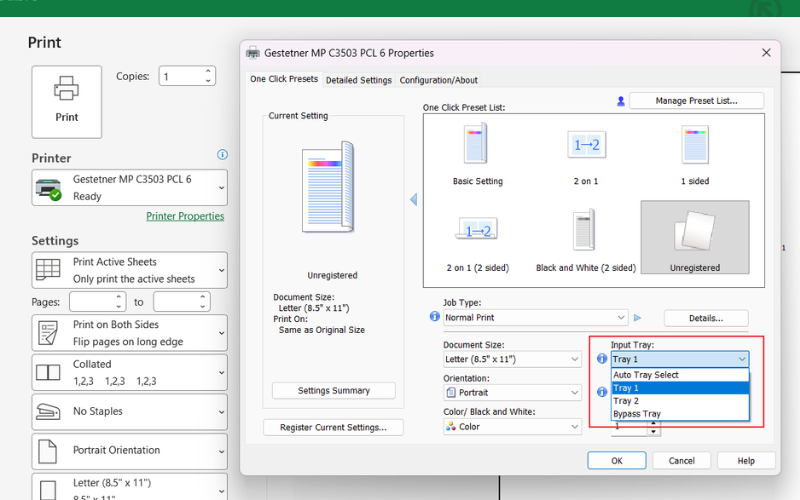Image resolution: width=800 pixels, height=500 pixels.
Task: Open the Collated dropdown
Action: pyautogui.click(x=130, y=372)
